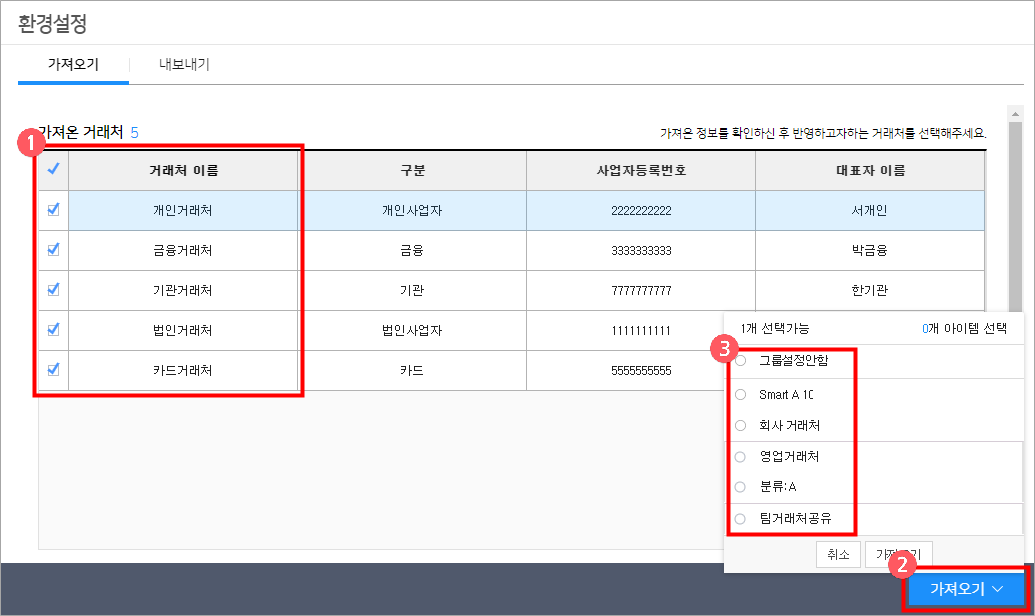Image resolution: width=1035 pixels, height=616 pixels.
Task: Select the Smart A 10 radio option
Action: pos(741,395)
